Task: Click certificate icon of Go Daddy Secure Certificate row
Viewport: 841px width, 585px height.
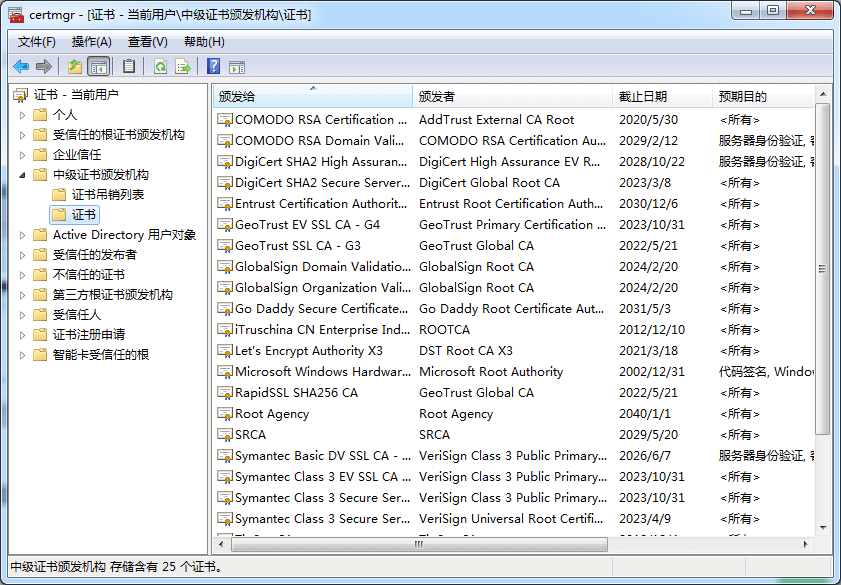Action: coord(225,309)
